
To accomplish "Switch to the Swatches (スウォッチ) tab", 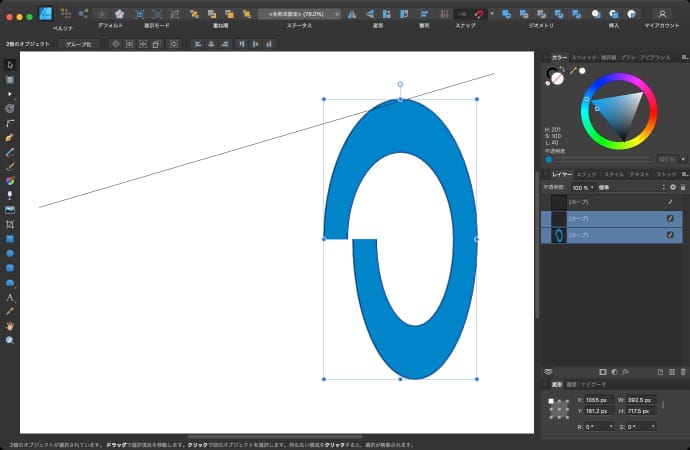I will (585, 58).
